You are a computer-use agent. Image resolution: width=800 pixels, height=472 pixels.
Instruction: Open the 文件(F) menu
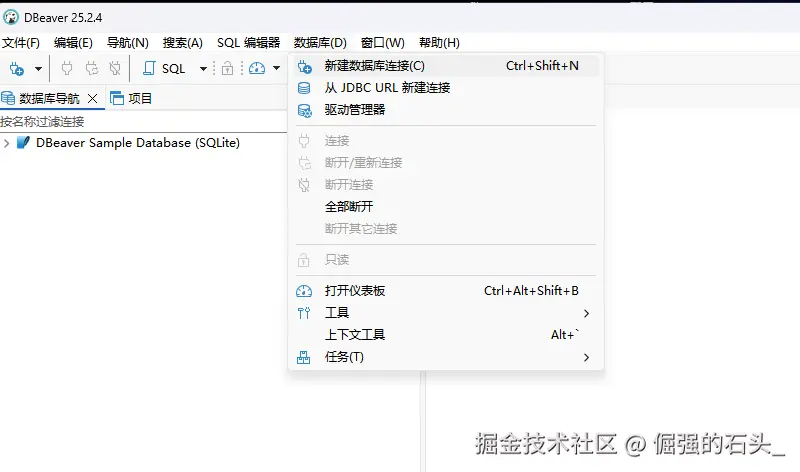click(x=21, y=42)
